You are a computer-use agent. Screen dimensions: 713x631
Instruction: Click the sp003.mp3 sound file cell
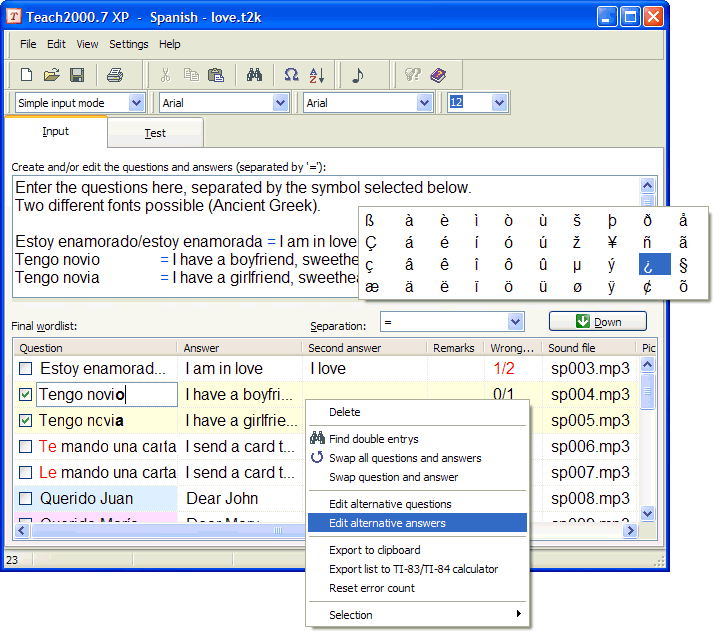tap(590, 368)
